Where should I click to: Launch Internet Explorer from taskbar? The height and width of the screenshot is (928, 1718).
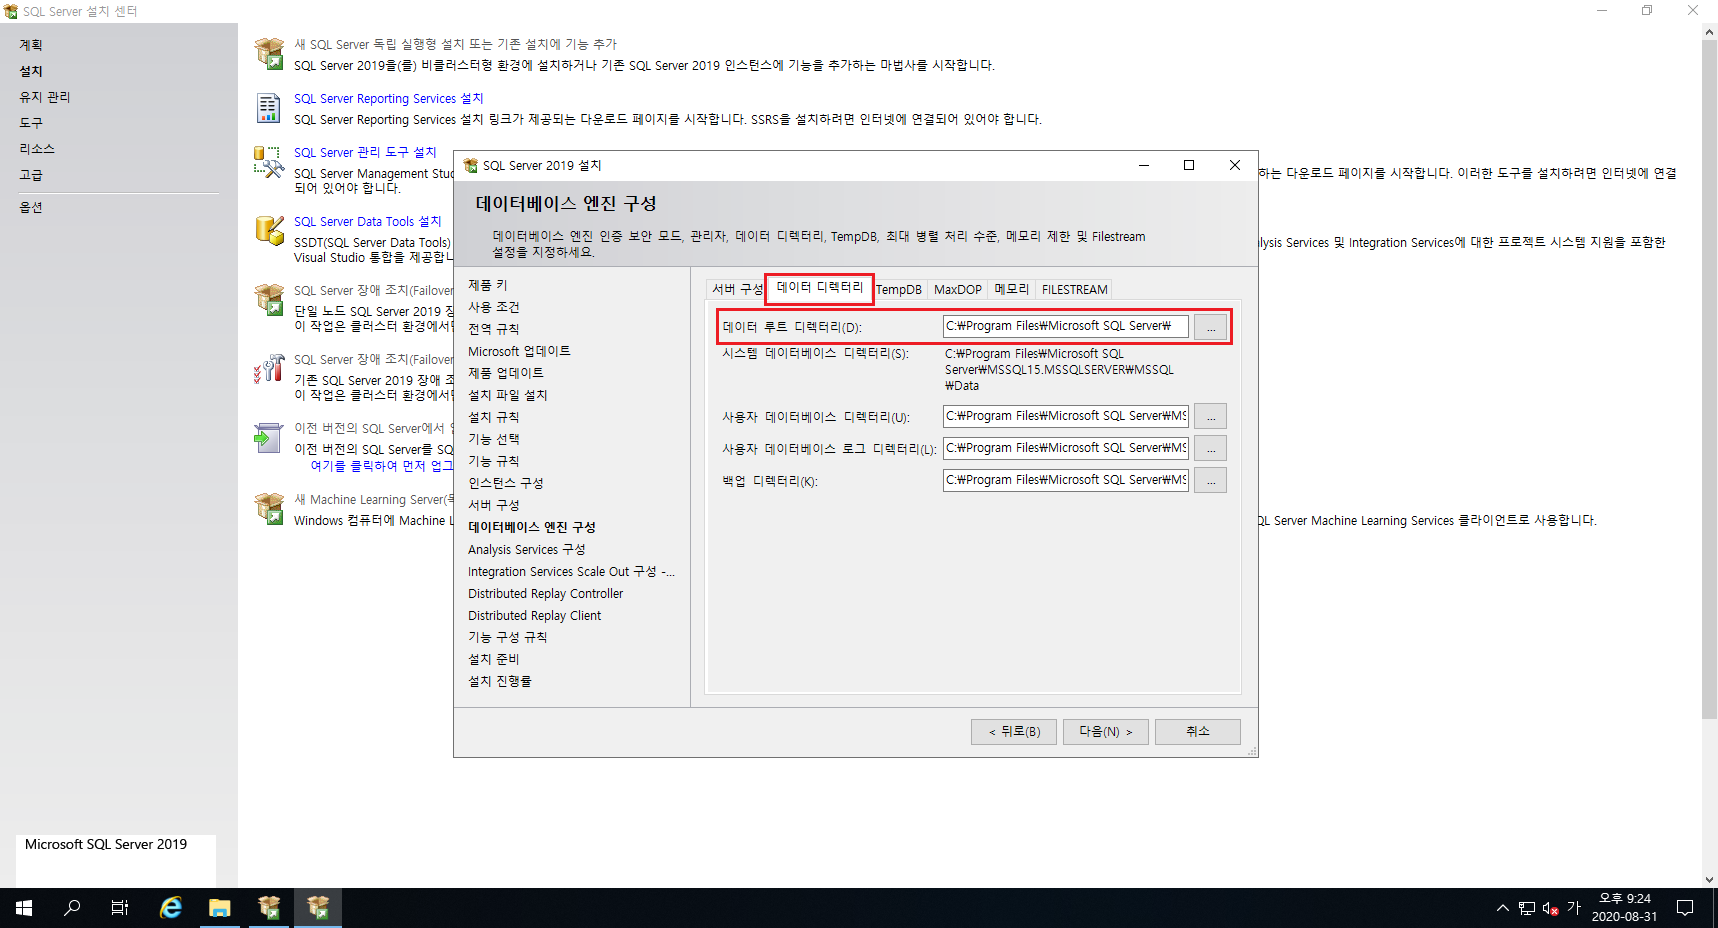click(x=171, y=908)
